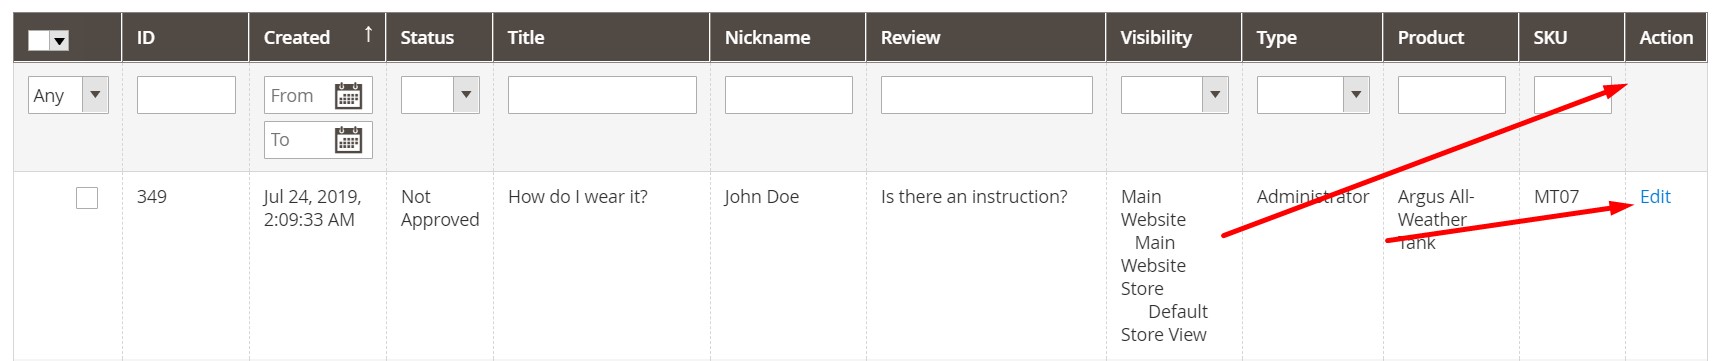Screen dimensions: 1722x361
Task: Open the Visibility filter dropdown
Action: (1174, 95)
